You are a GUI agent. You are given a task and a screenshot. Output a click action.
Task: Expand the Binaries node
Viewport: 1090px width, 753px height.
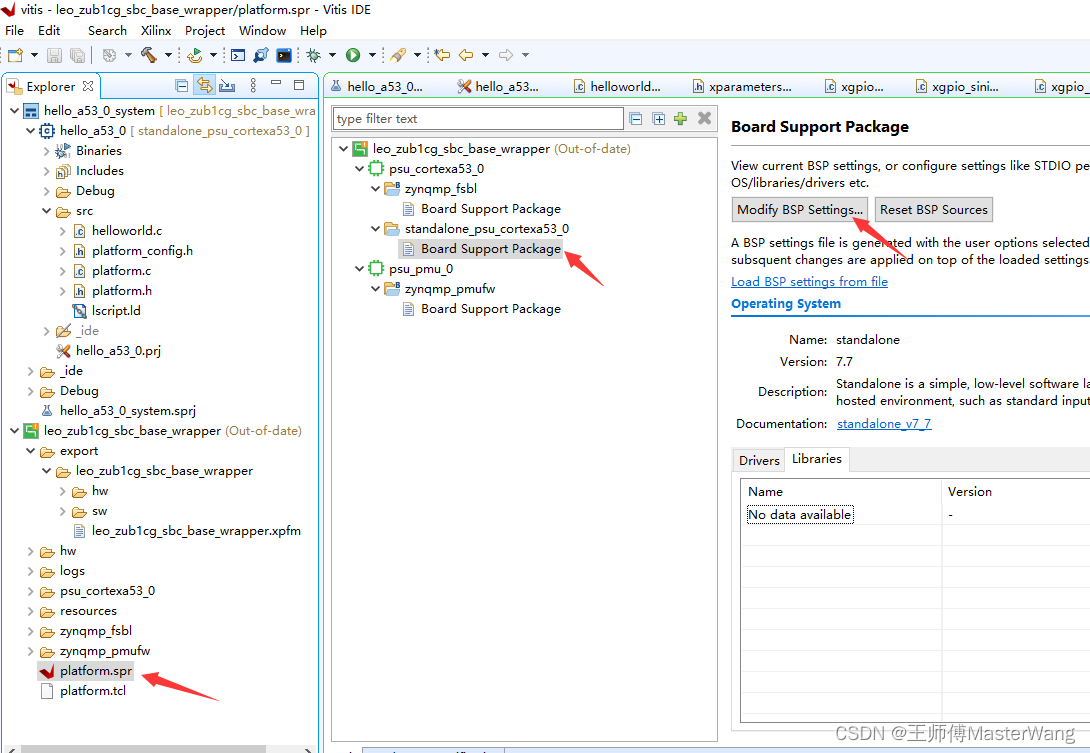coord(46,151)
